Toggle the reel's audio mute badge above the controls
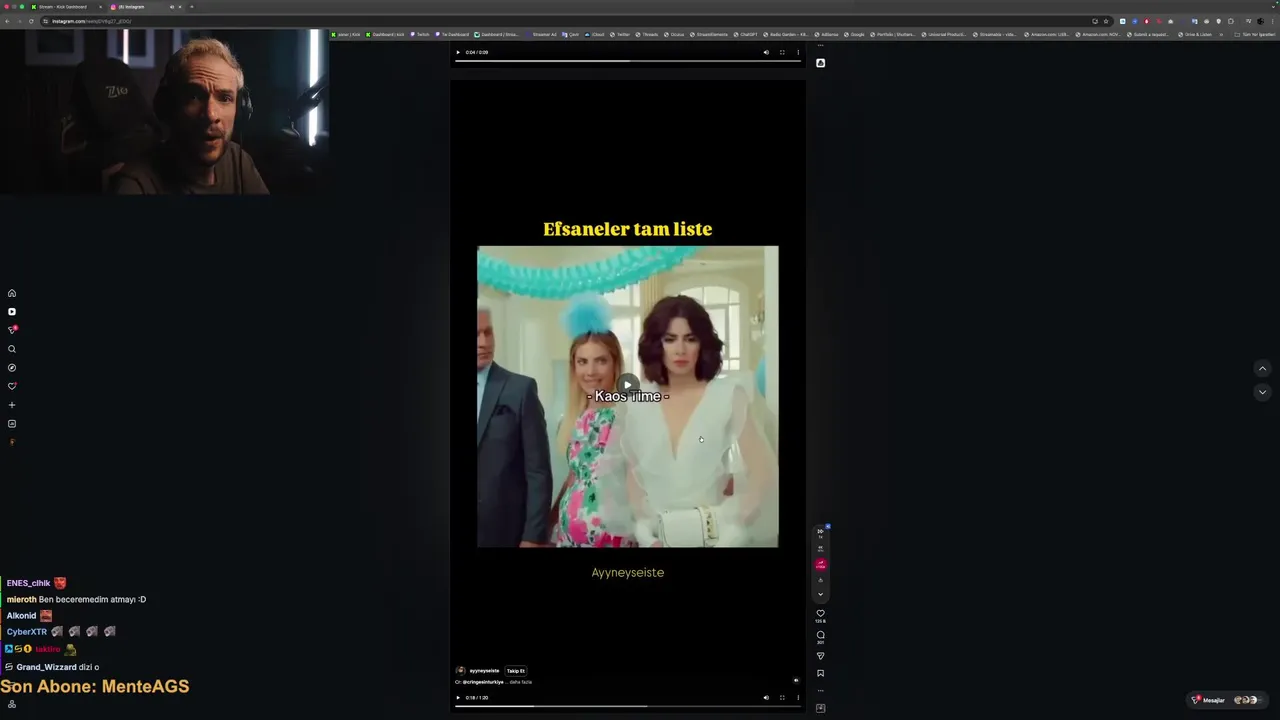This screenshot has width=1280, height=720. 796,680
